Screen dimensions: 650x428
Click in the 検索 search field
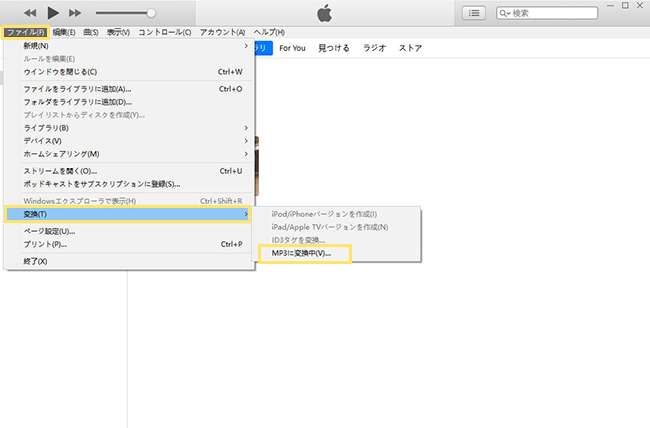(x=547, y=13)
